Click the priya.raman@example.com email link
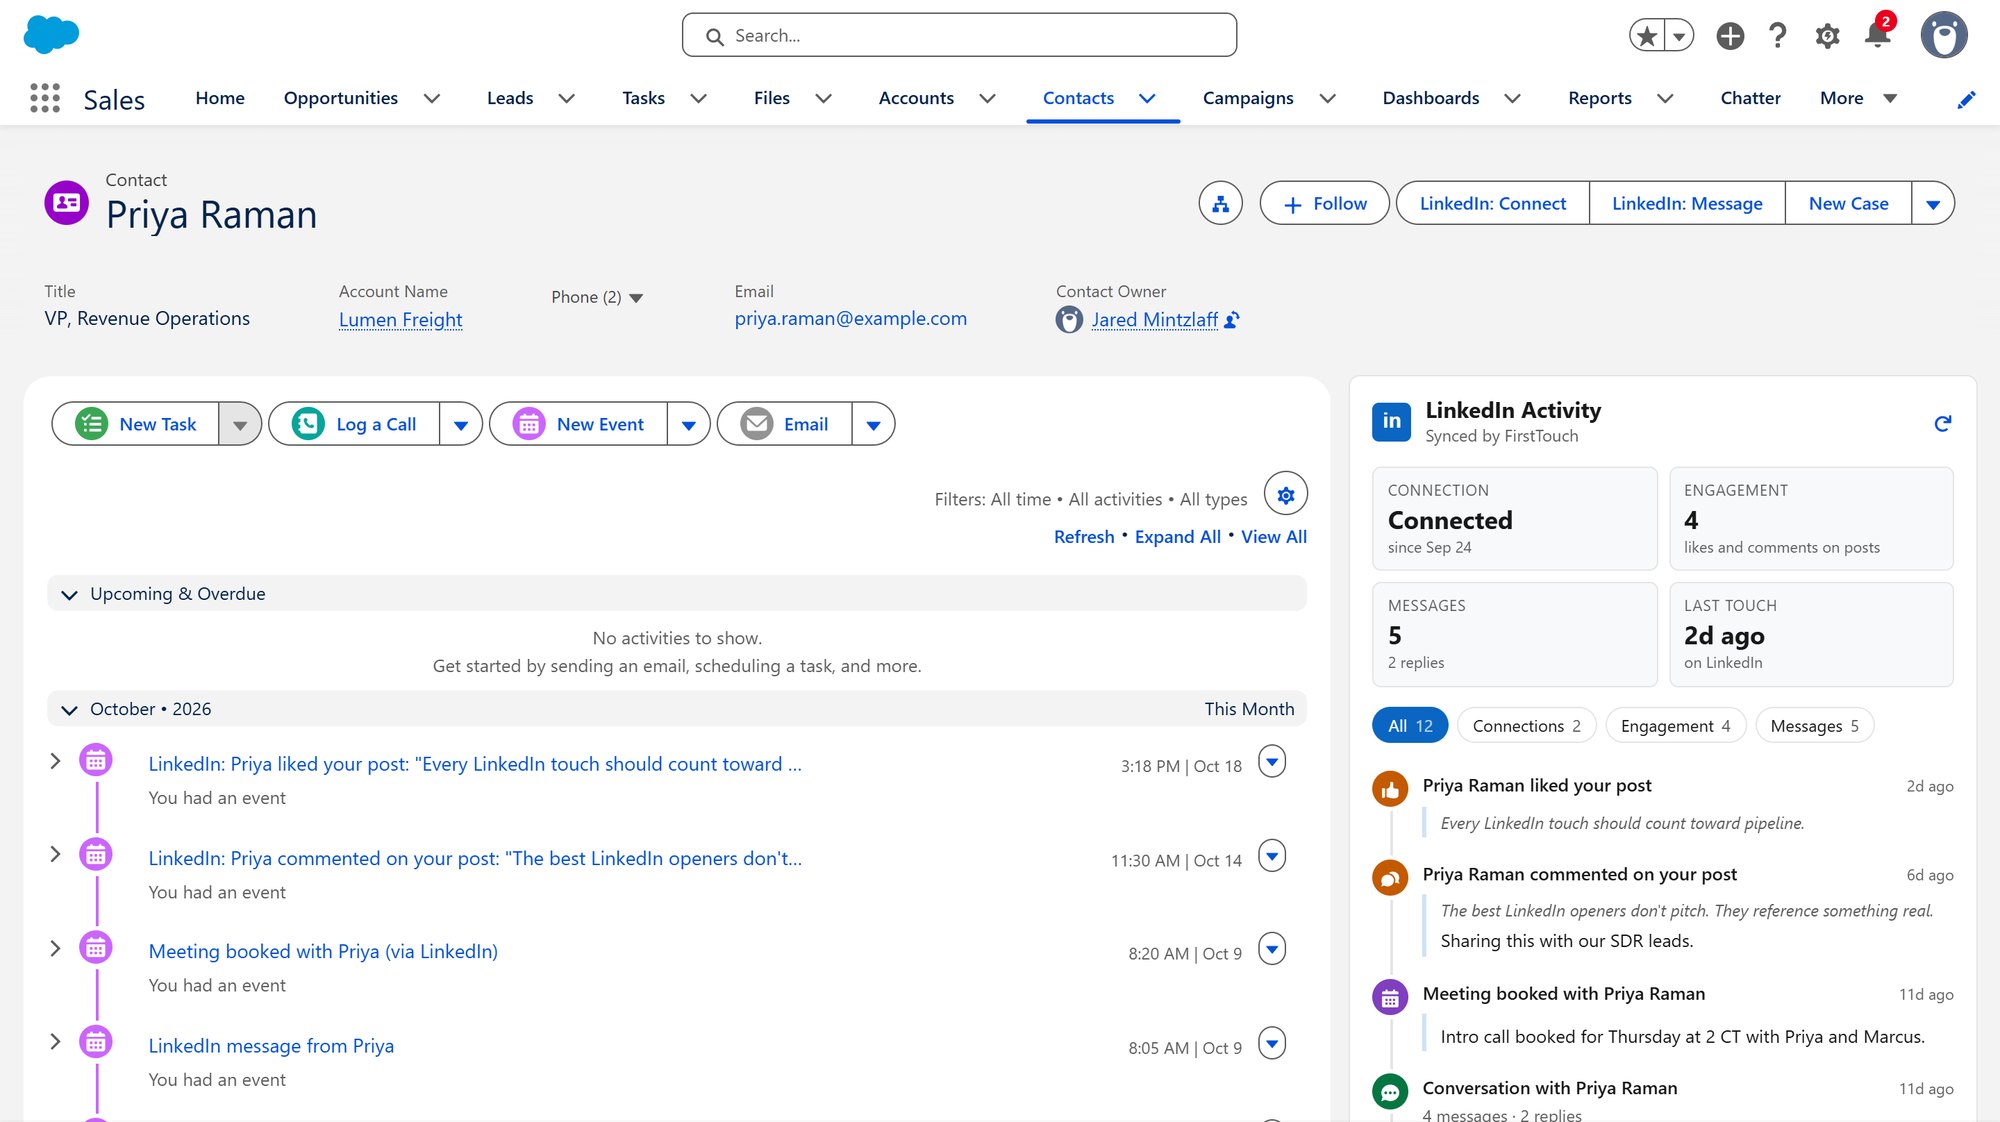 tap(850, 319)
